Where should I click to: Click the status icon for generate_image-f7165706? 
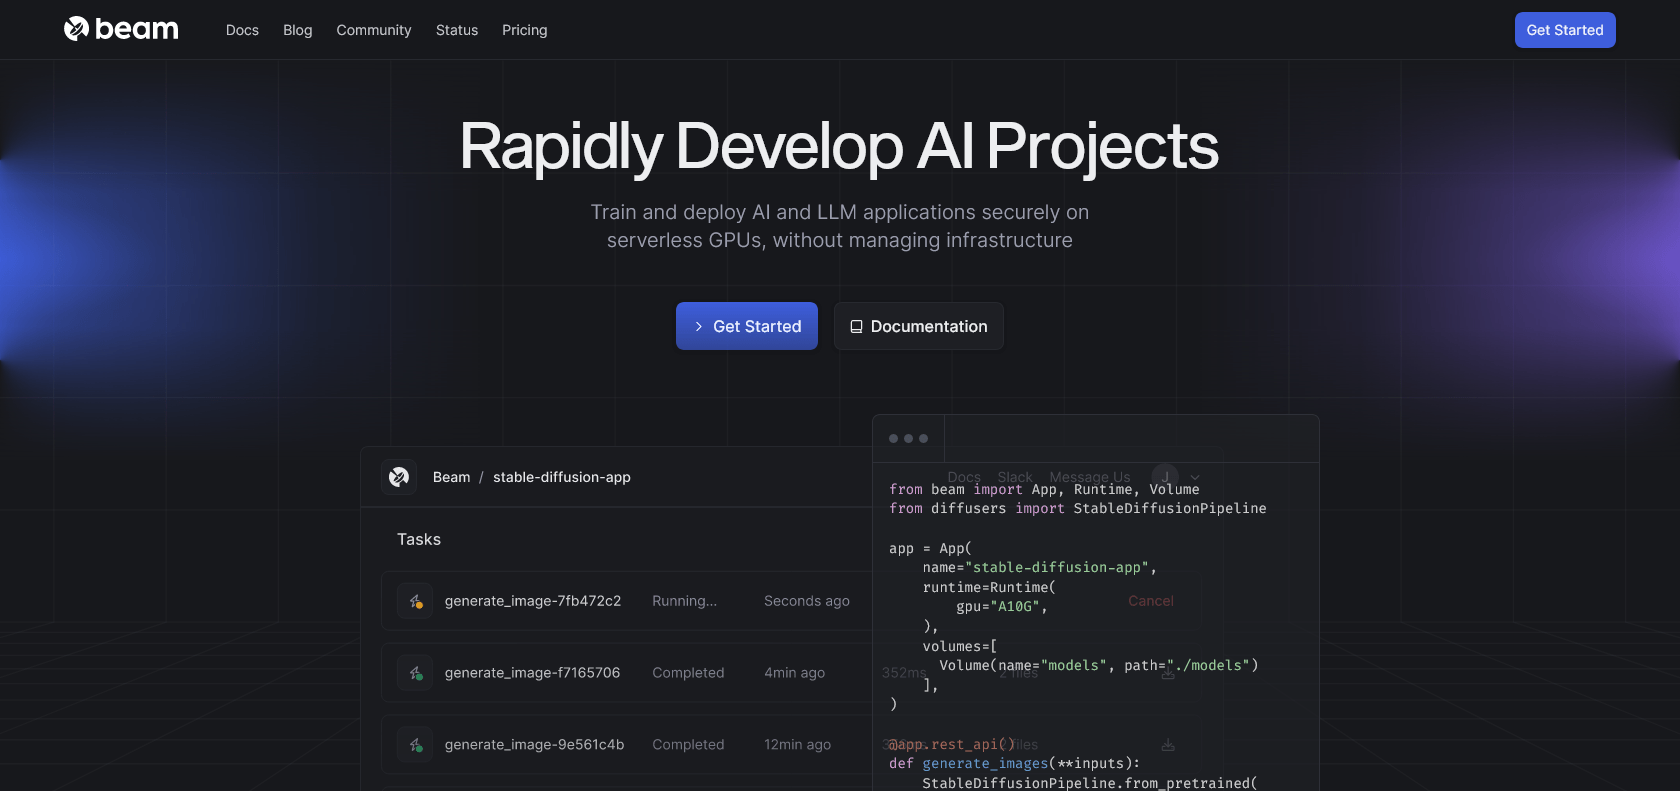[x=415, y=673]
